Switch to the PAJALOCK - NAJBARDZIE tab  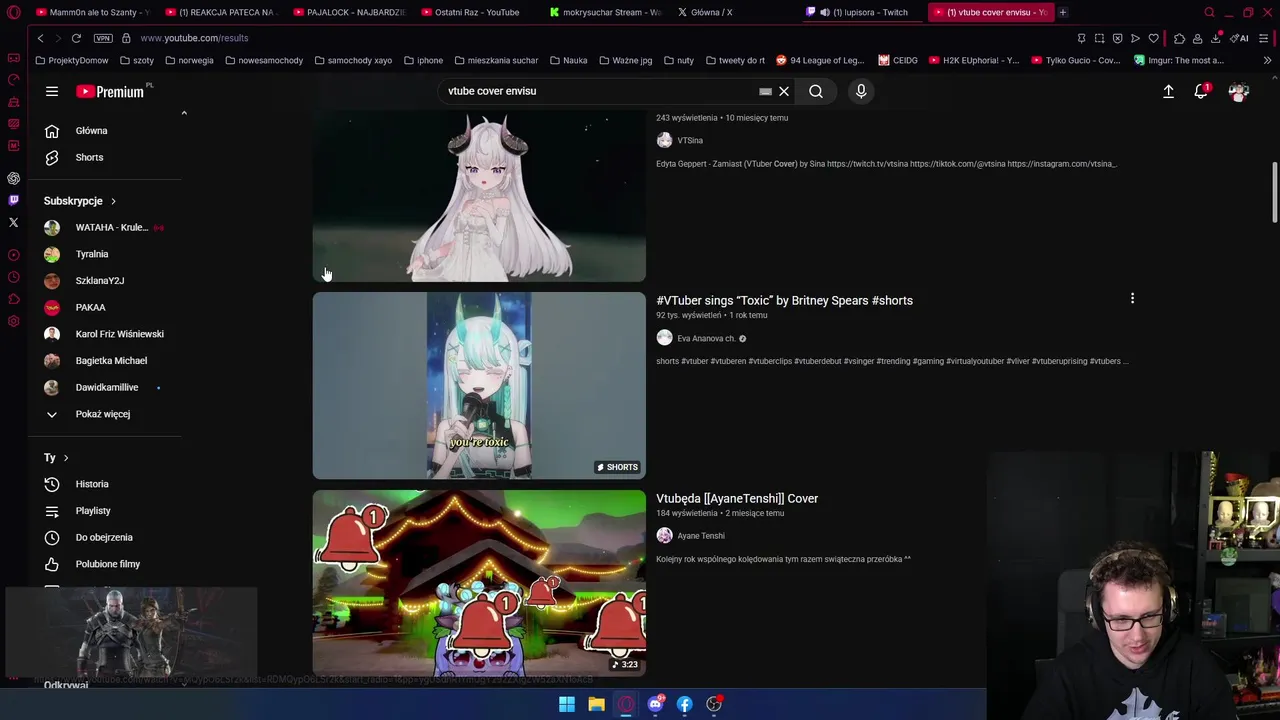(350, 12)
